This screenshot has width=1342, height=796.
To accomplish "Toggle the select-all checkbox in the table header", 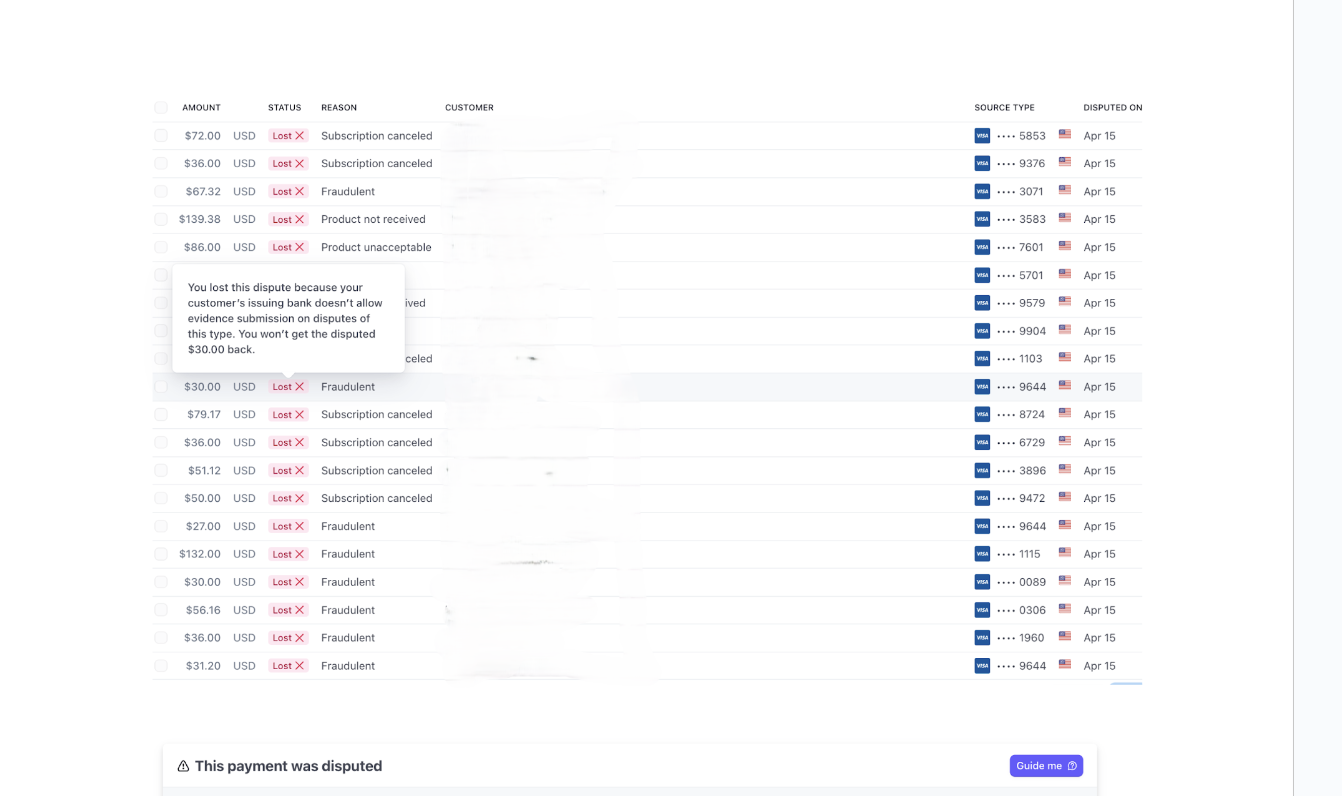I will 161,108.
